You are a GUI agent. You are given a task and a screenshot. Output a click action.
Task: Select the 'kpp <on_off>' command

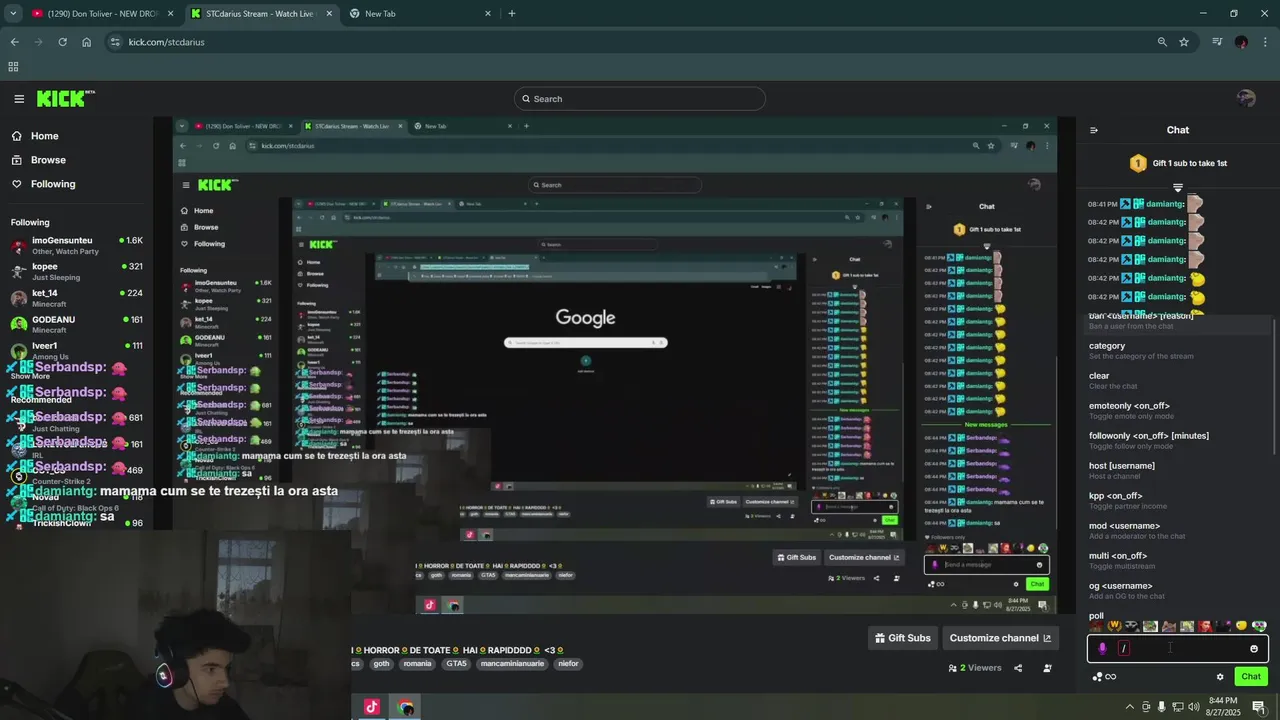tap(1178, 501)
